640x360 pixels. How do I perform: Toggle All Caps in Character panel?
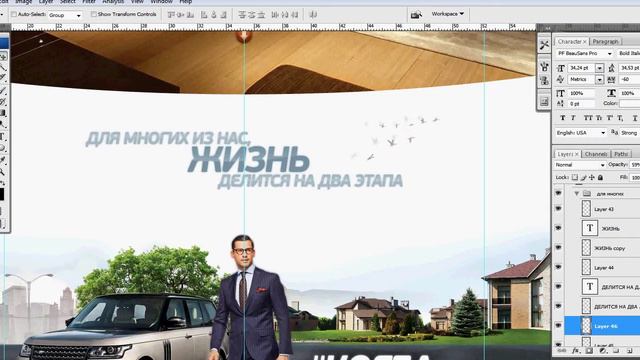(588, 118)
